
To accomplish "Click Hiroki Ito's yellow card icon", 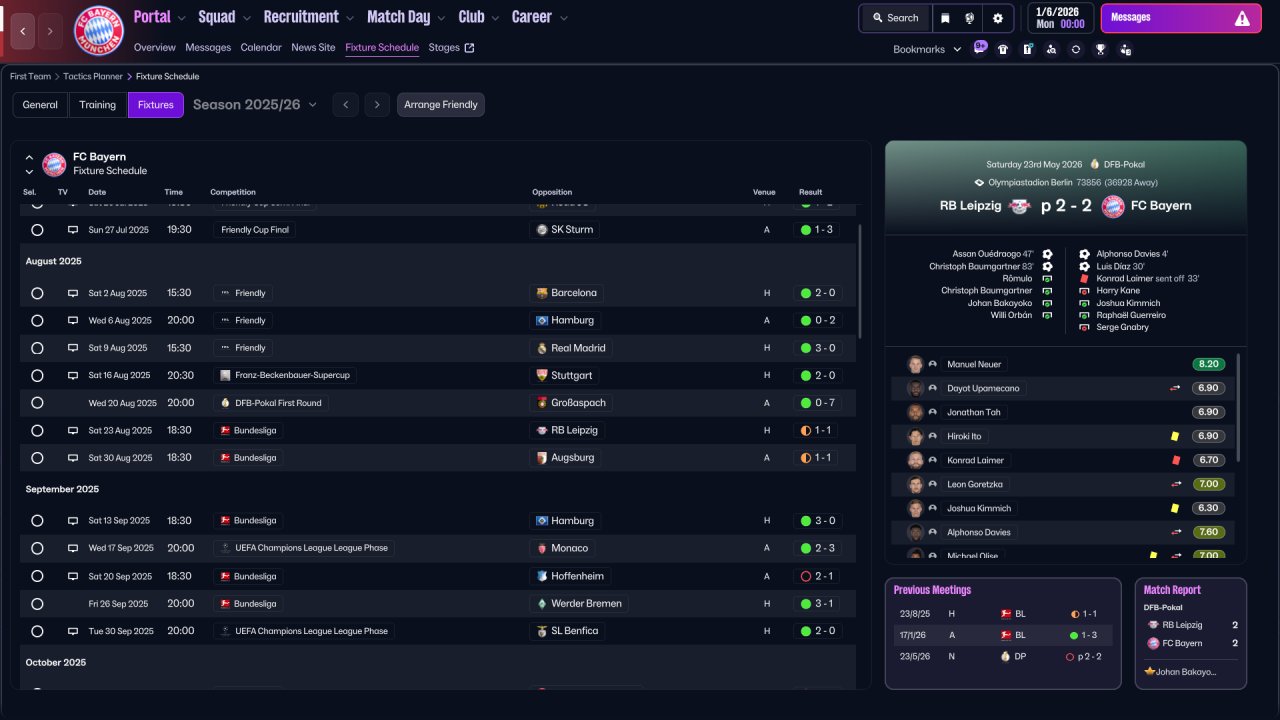I will point(1176,436).
